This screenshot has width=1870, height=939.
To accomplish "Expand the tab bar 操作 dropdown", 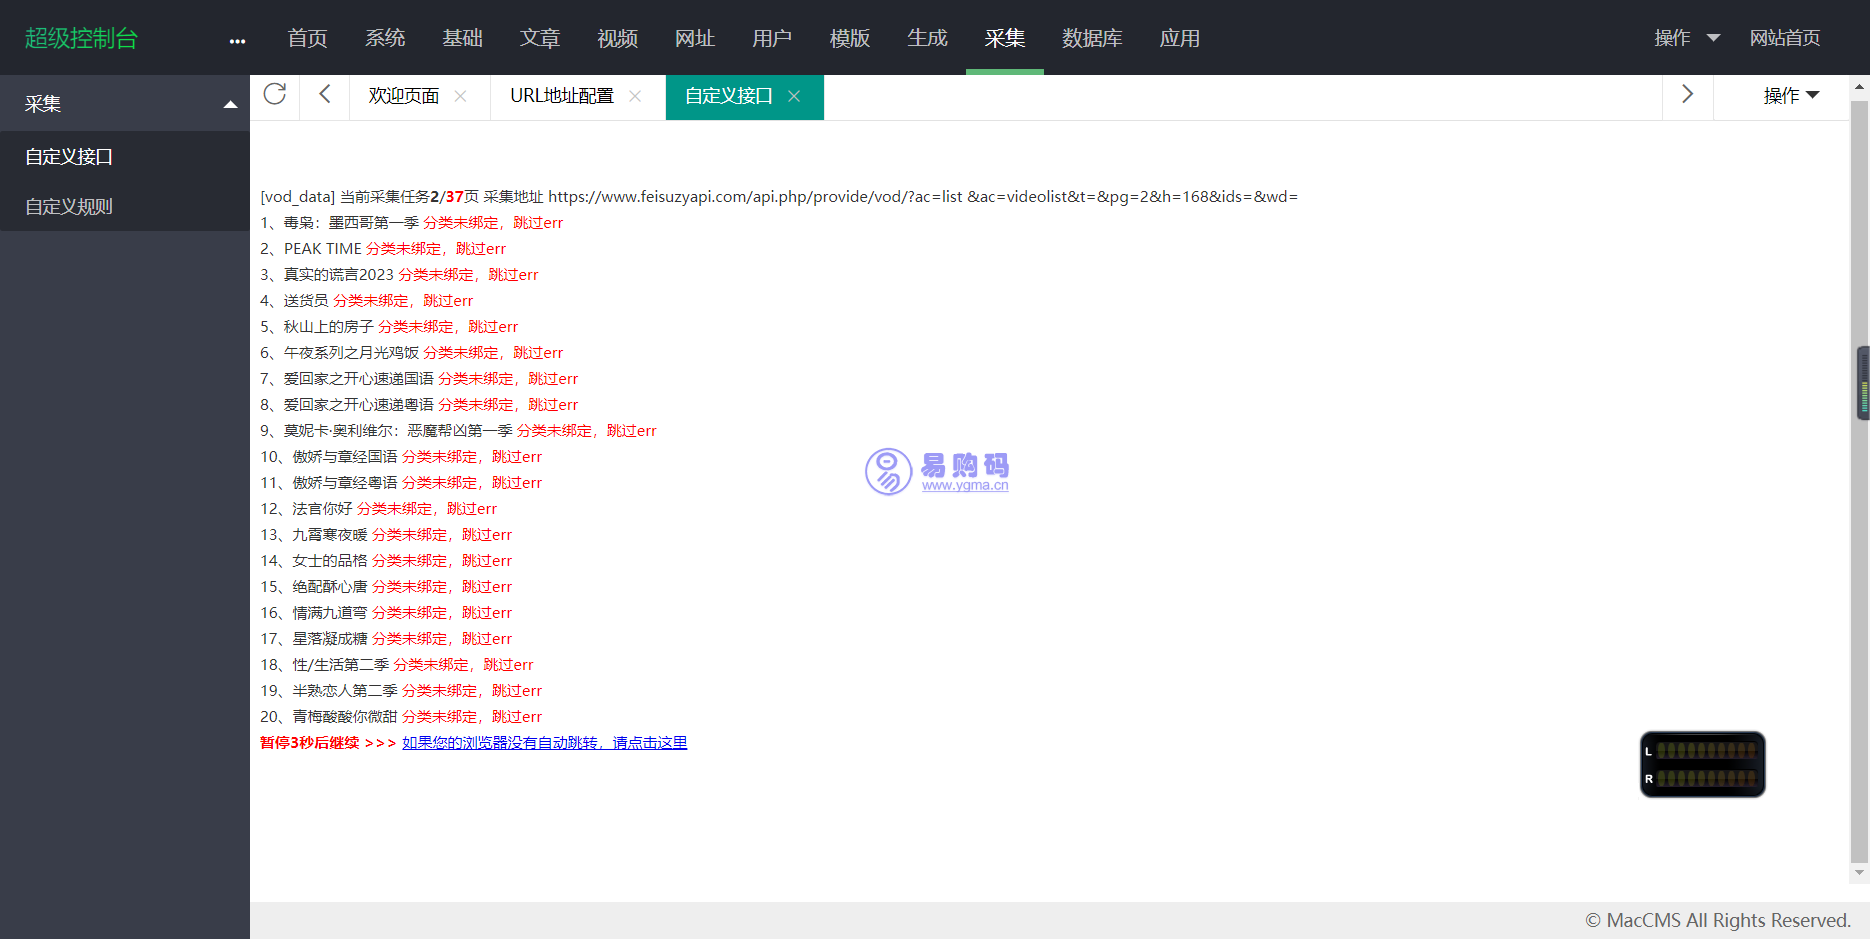I will tap(1790, 96).
